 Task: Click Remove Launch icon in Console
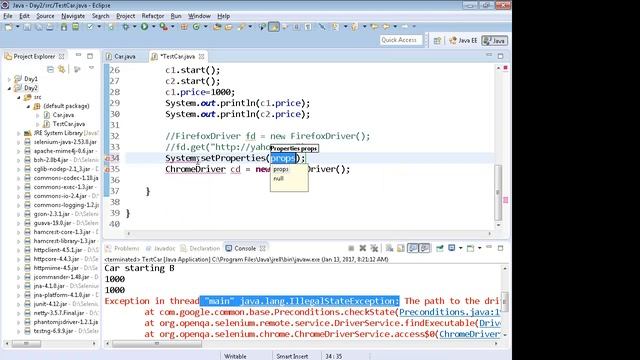tap(362, 248)
